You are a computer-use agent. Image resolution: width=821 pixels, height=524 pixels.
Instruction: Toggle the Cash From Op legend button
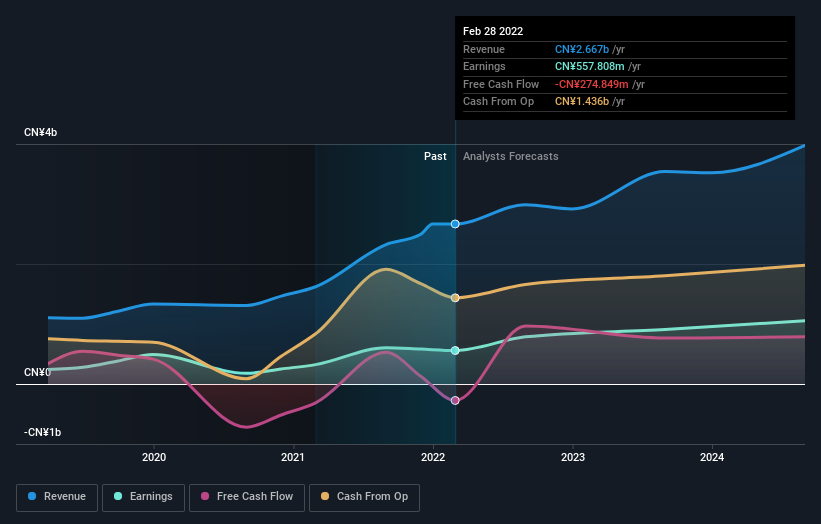pyautogui.click(x=364, y=497)
